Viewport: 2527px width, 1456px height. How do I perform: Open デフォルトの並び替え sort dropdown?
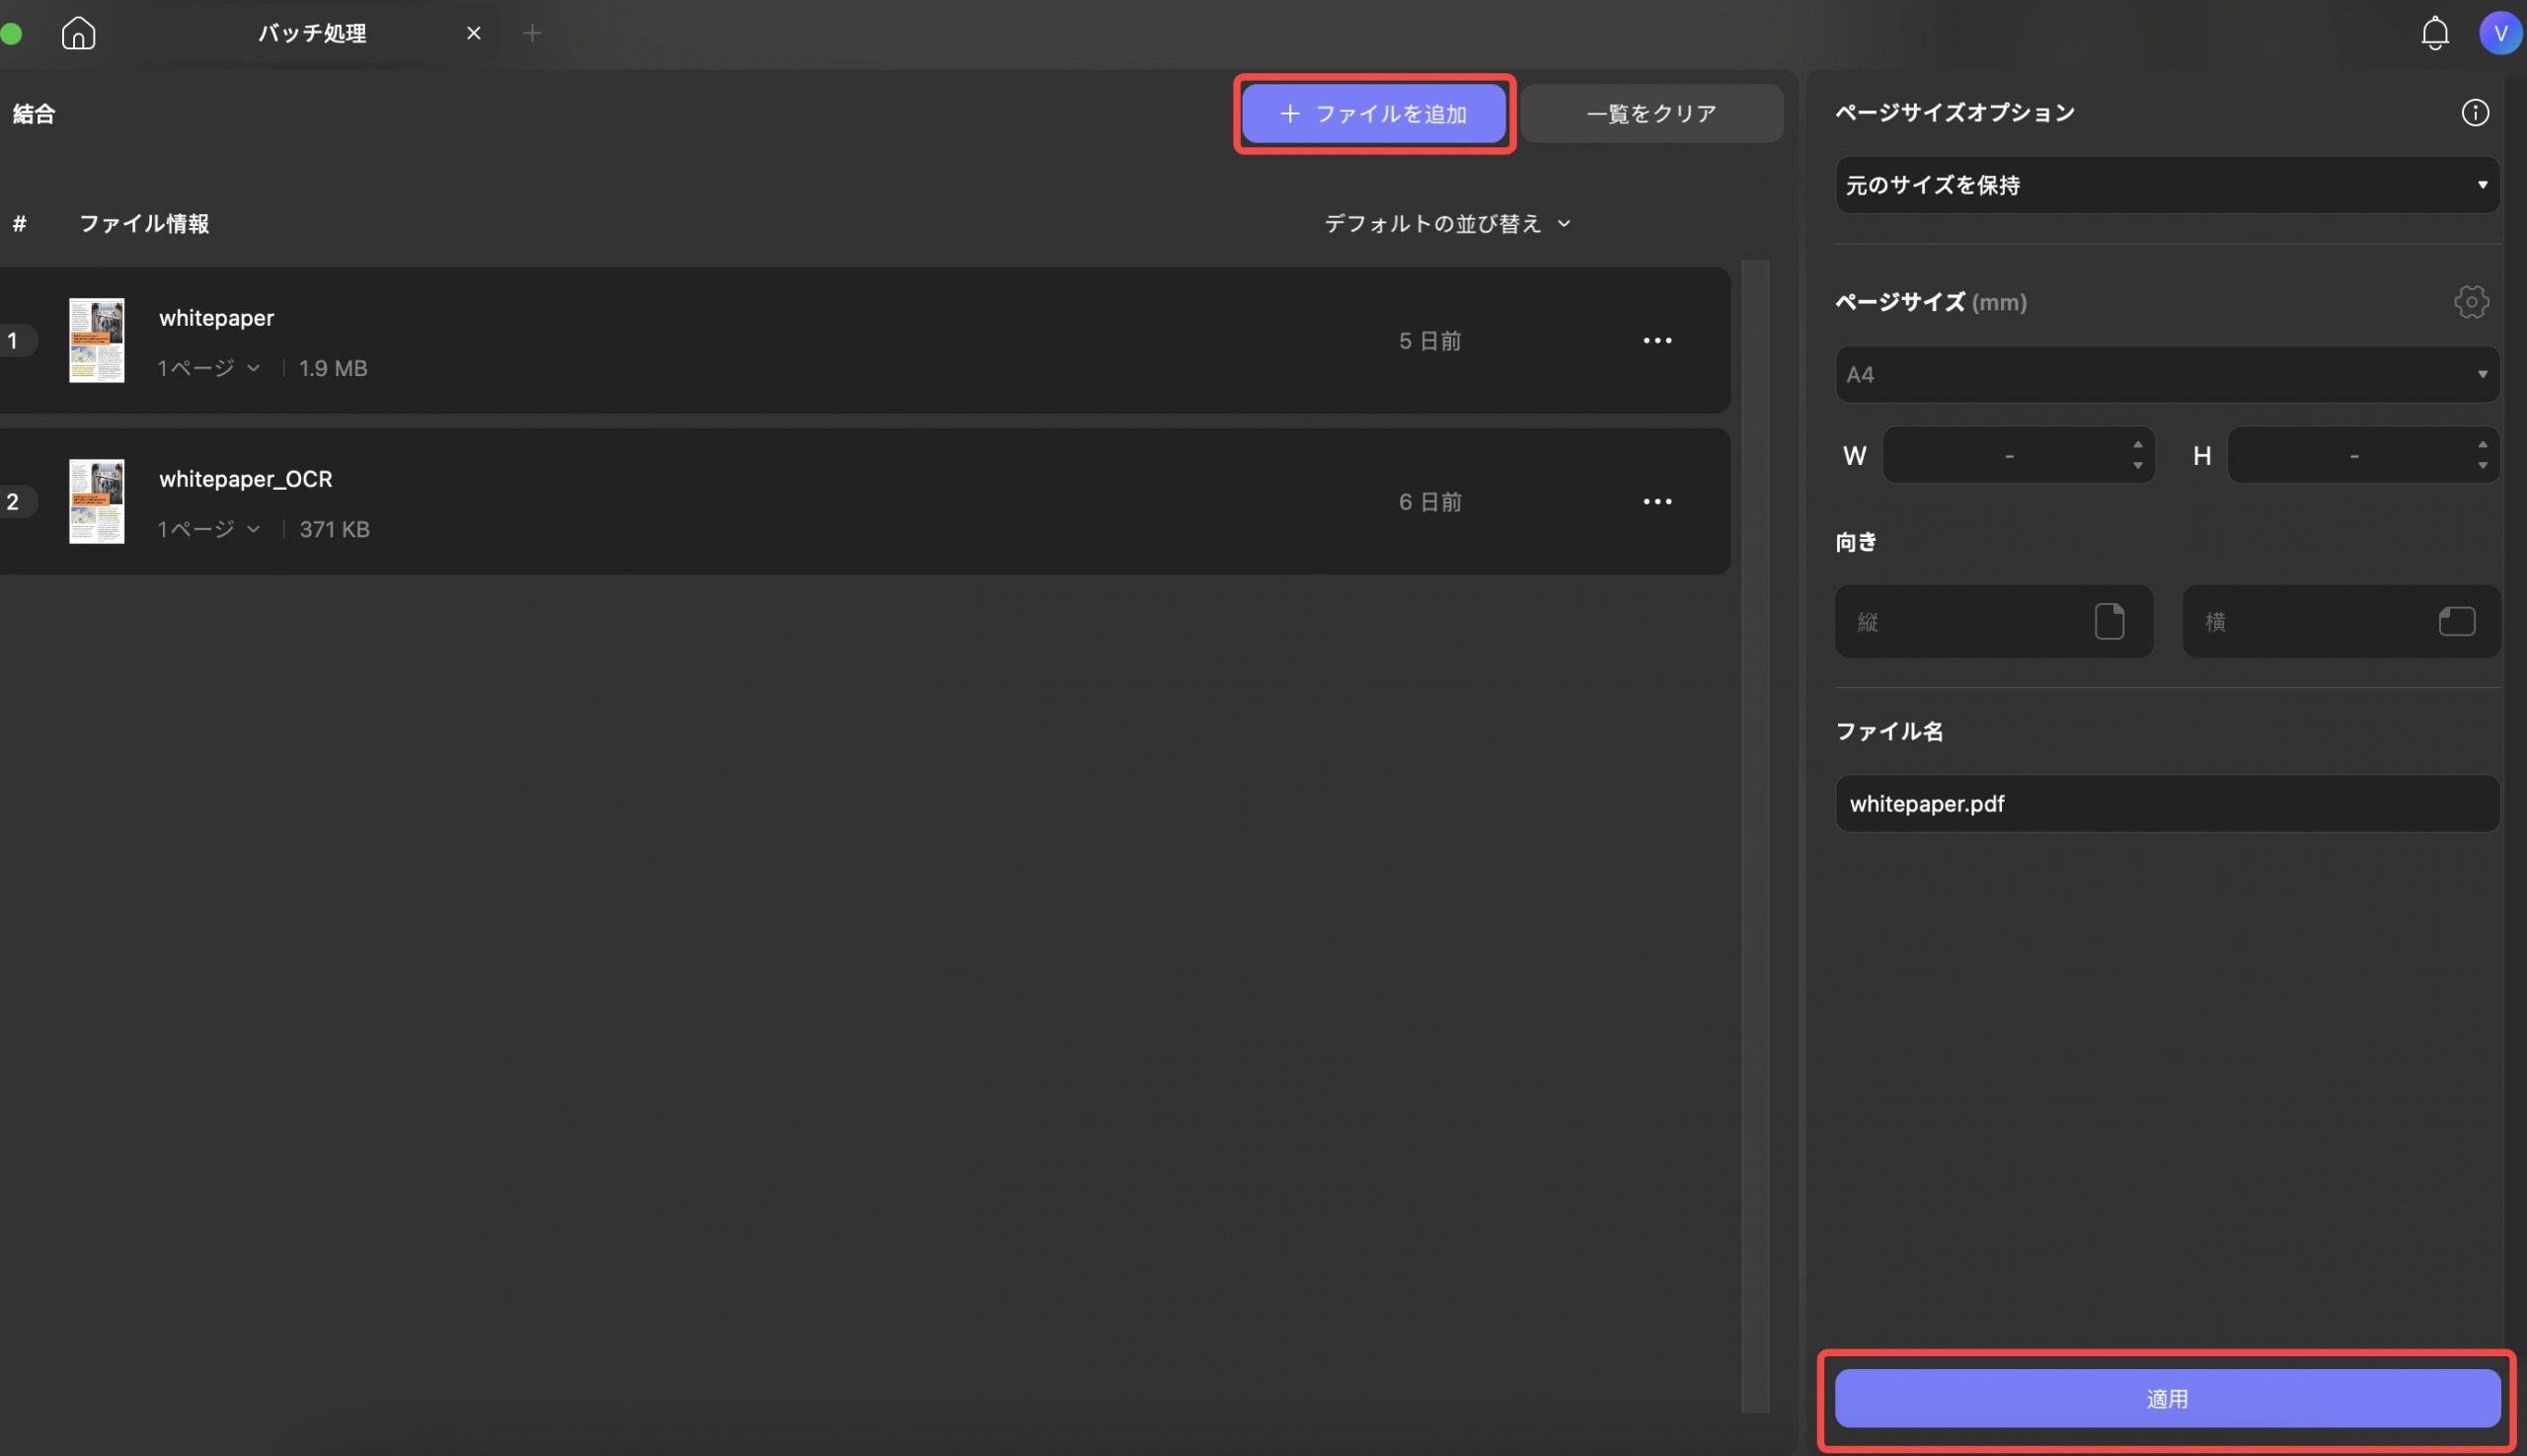(1447, 223)
